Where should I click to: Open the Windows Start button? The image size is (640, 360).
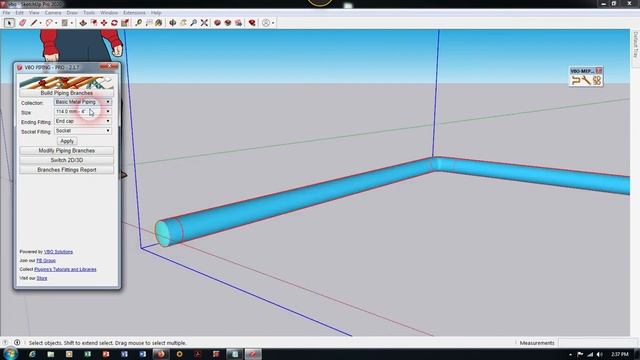click(x=10, y=354)
